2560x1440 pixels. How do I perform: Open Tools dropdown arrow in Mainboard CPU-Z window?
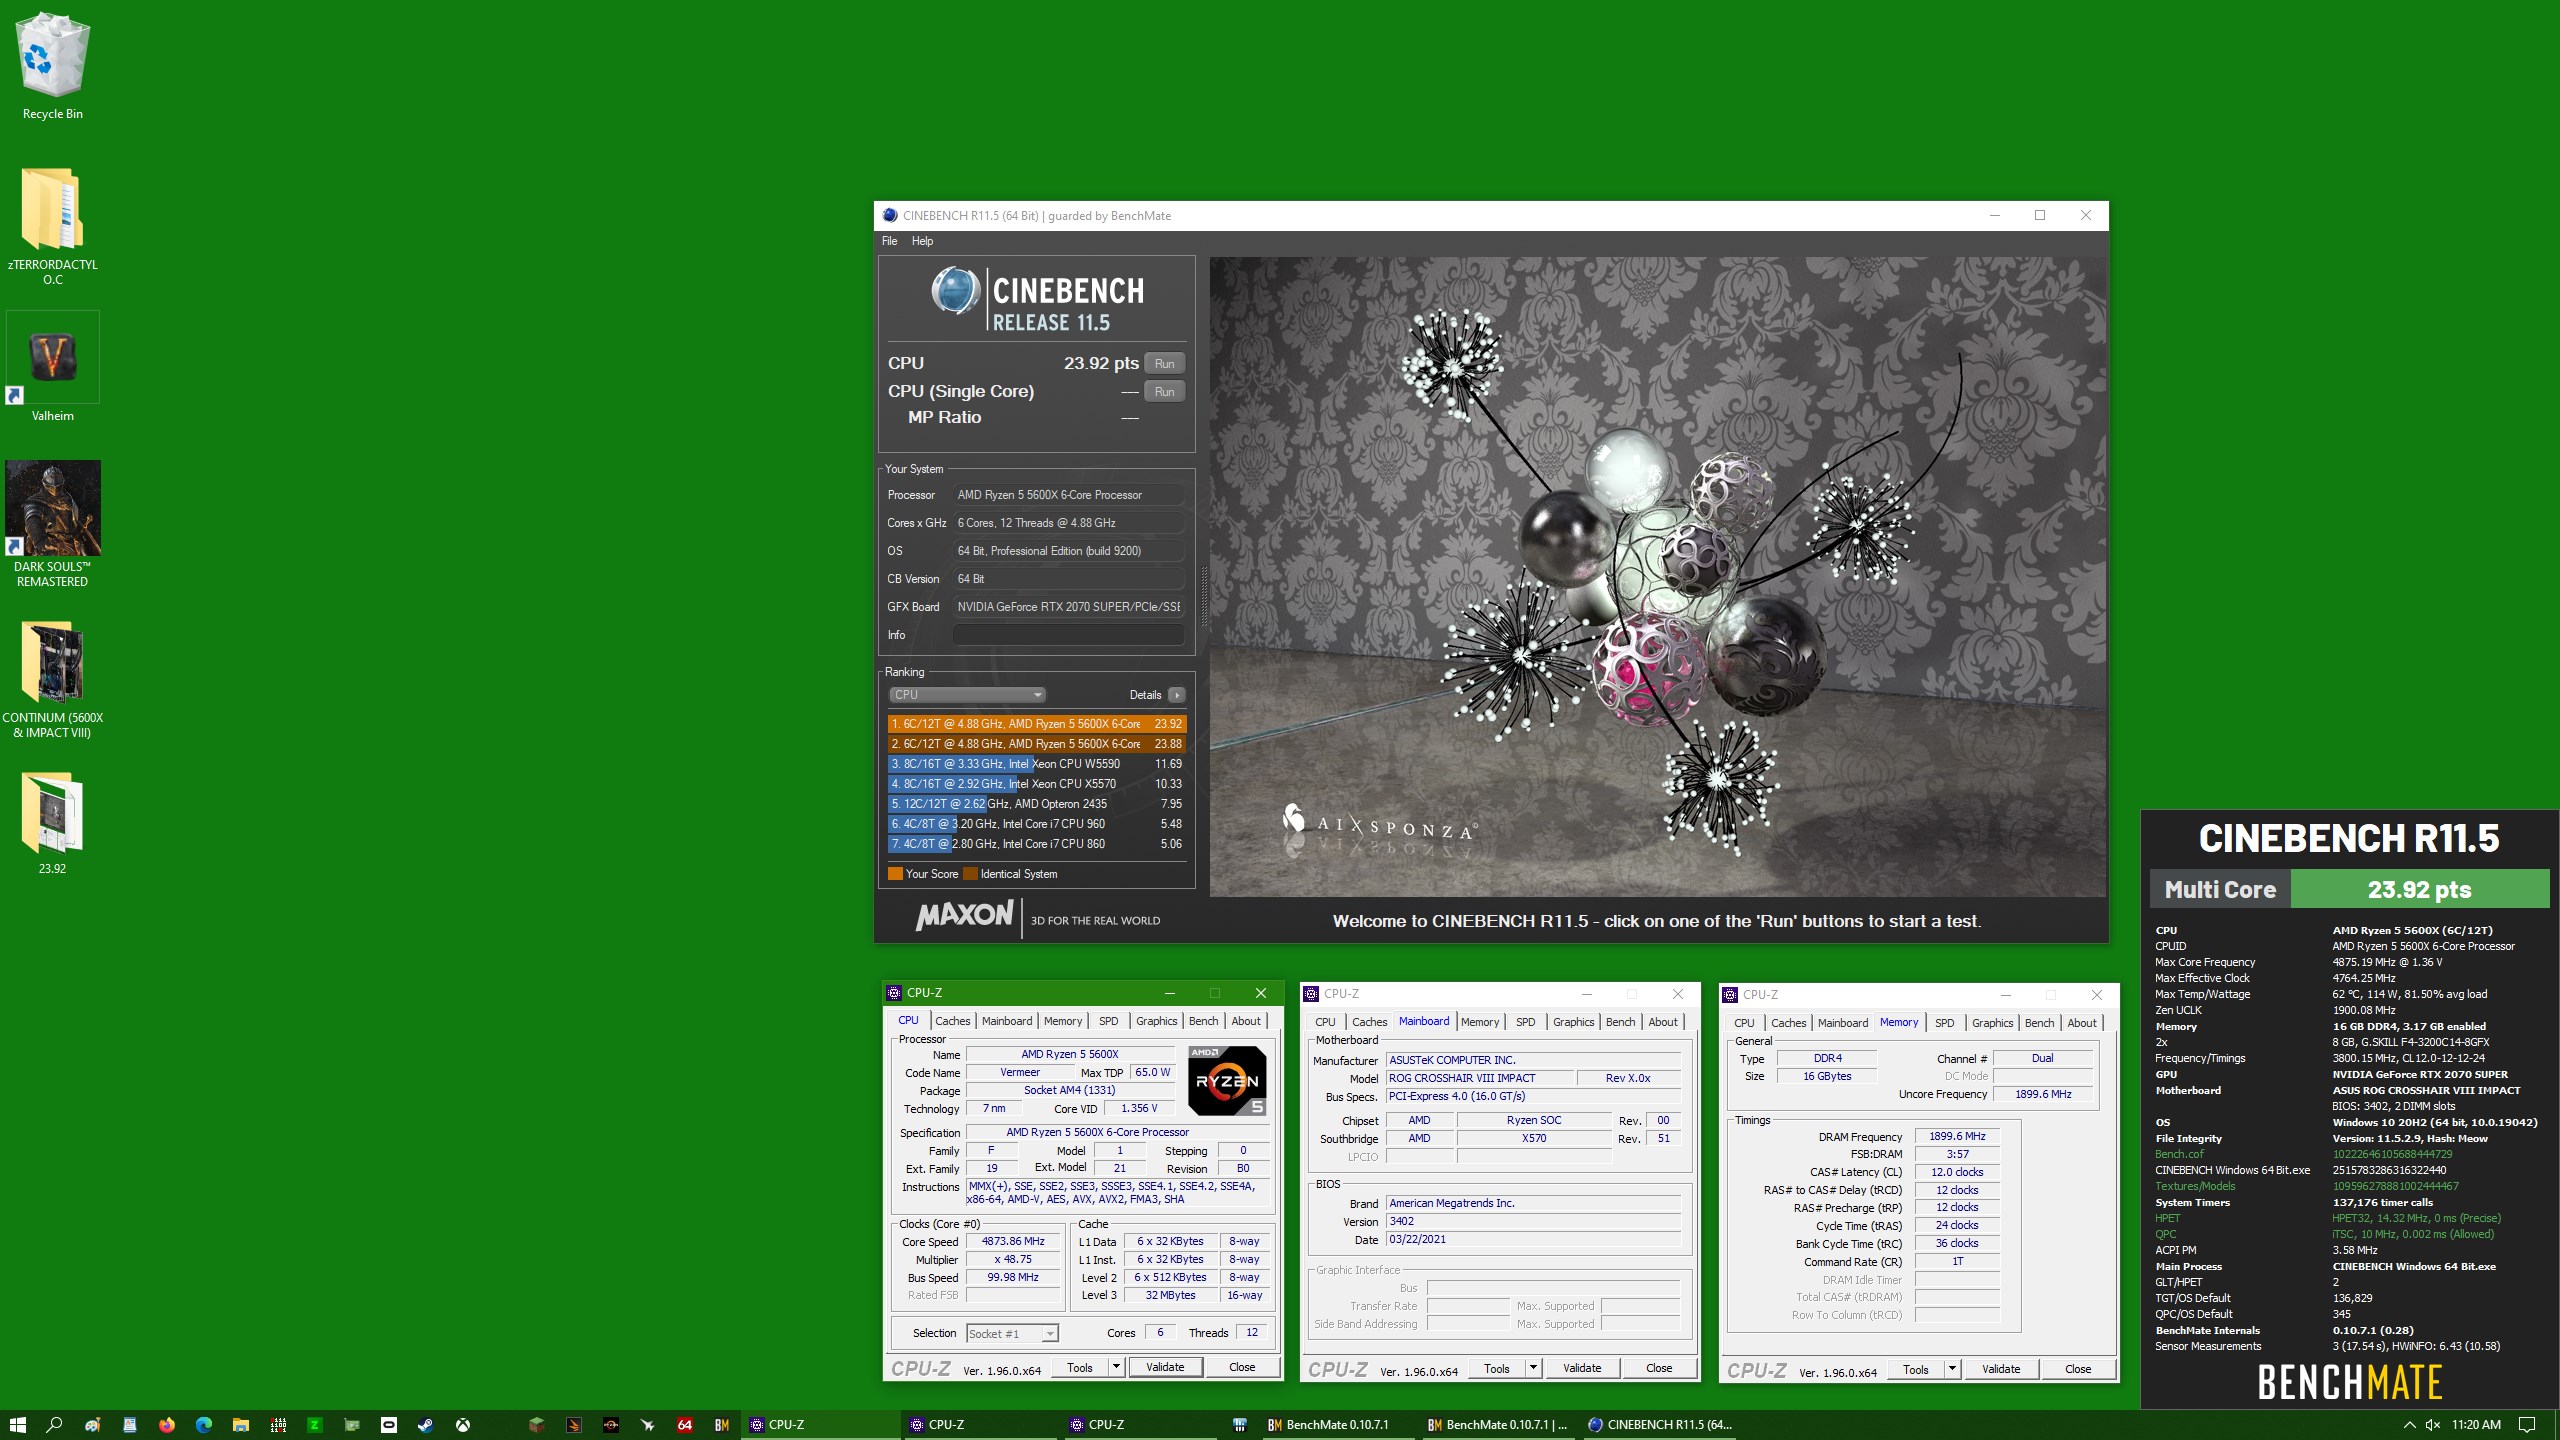coord(1533,1368)
